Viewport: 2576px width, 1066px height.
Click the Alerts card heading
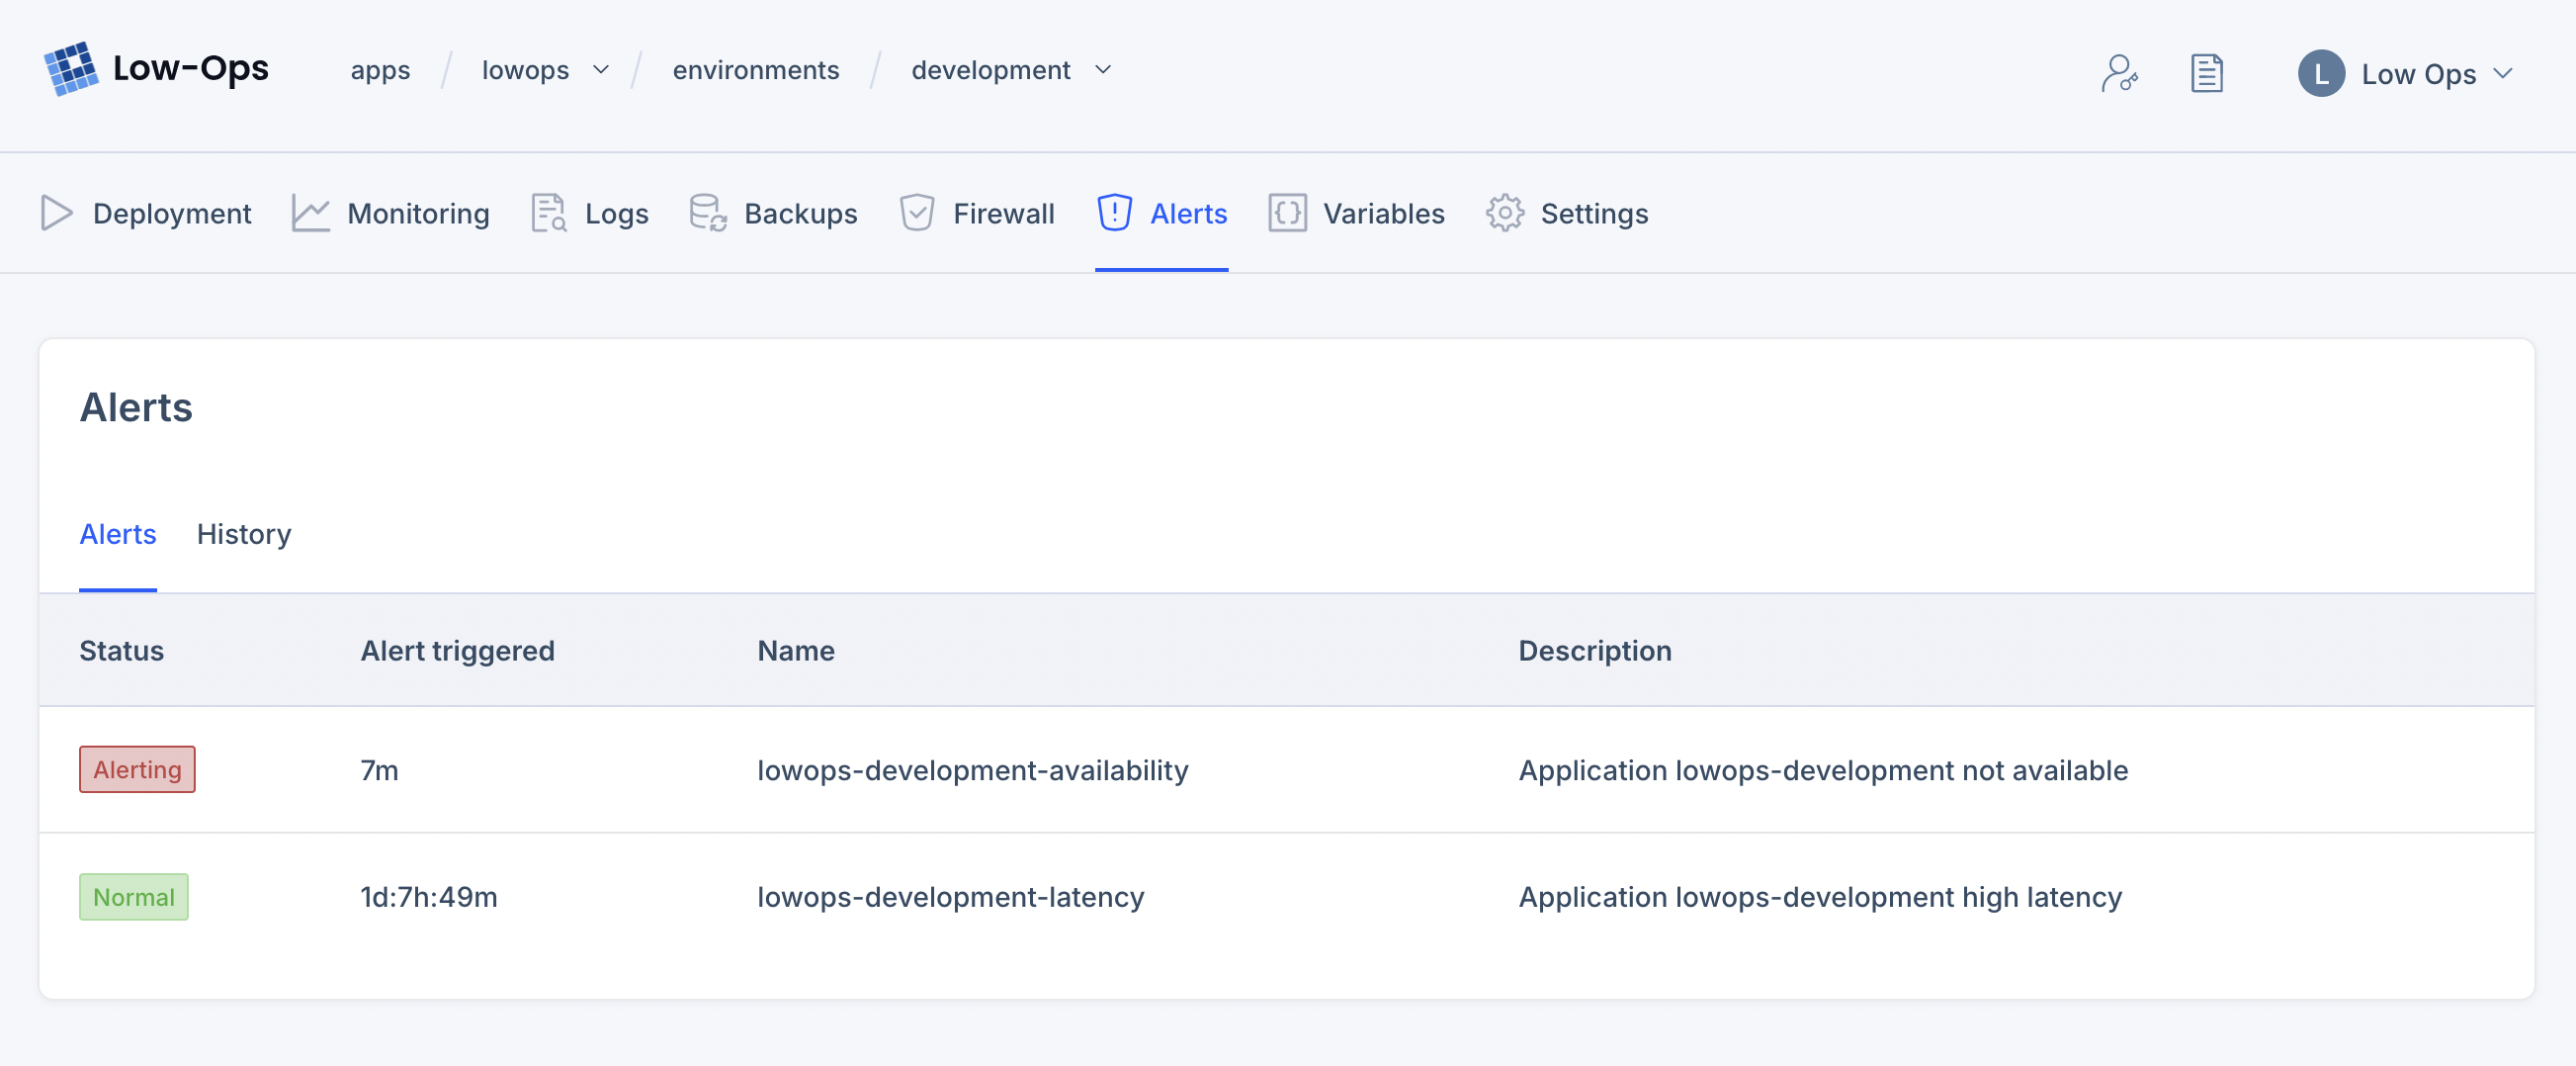point(136,407)
